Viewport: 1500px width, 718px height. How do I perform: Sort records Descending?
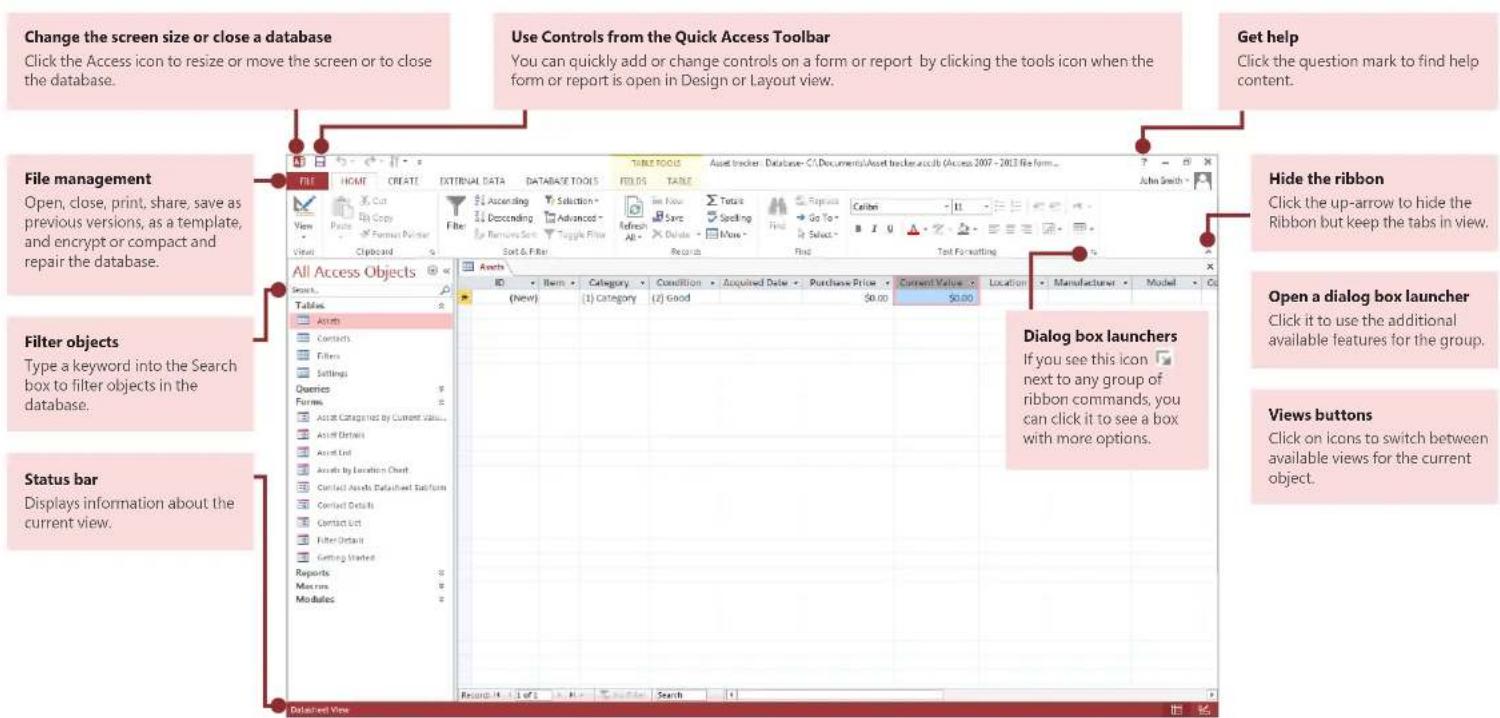tap(503, 218)
